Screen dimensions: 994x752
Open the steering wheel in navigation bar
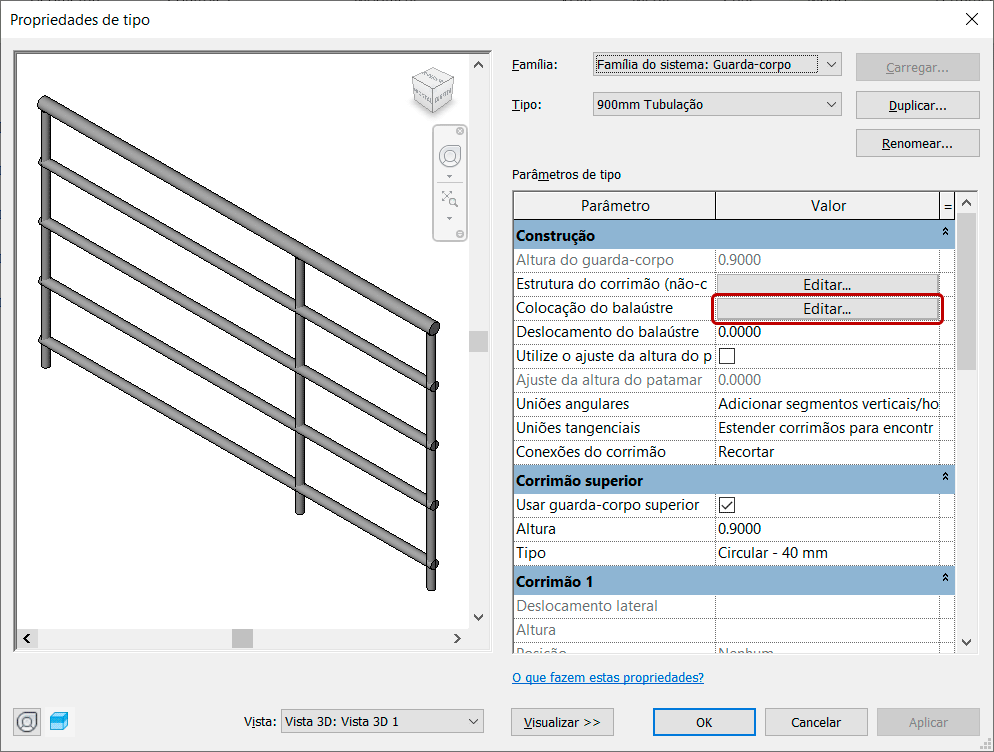pyautogui.click(x=450, y=156)
